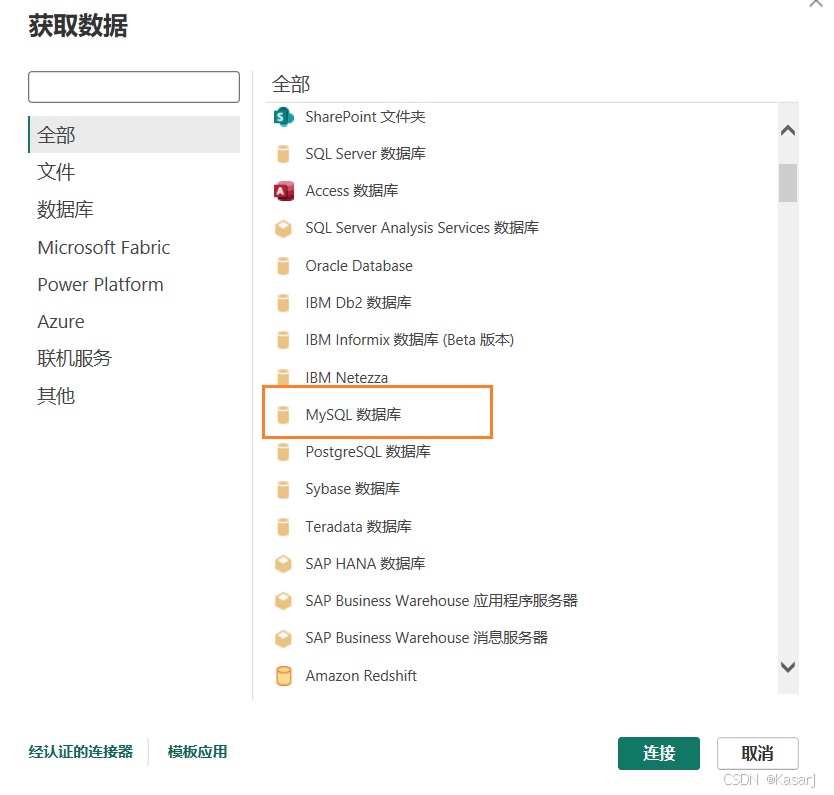834x795 pixels.
Task: Click the IBM Db2 database icon
Action: point(283,303)
